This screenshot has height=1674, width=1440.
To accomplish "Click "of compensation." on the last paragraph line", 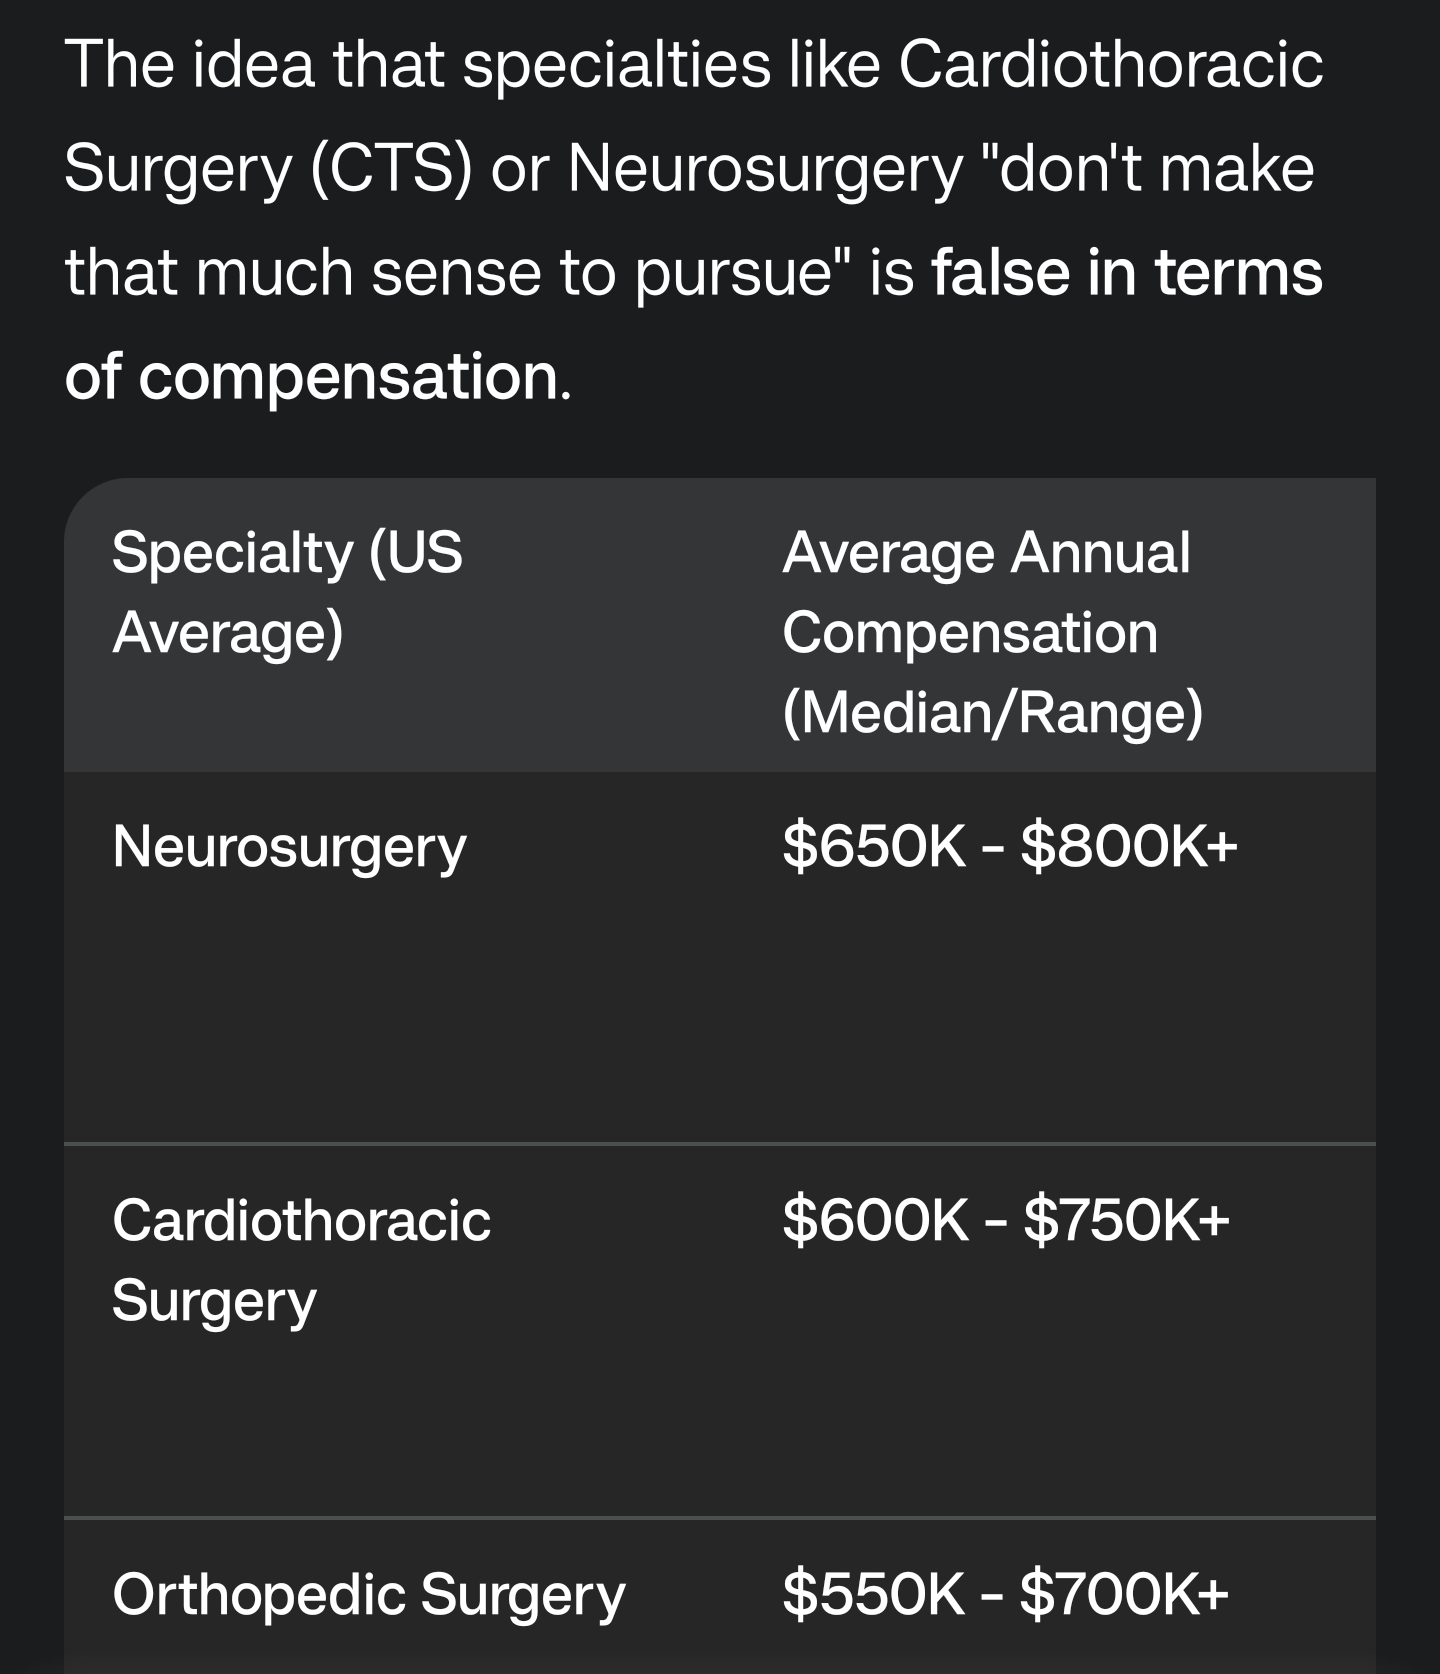I will (318, 376).
